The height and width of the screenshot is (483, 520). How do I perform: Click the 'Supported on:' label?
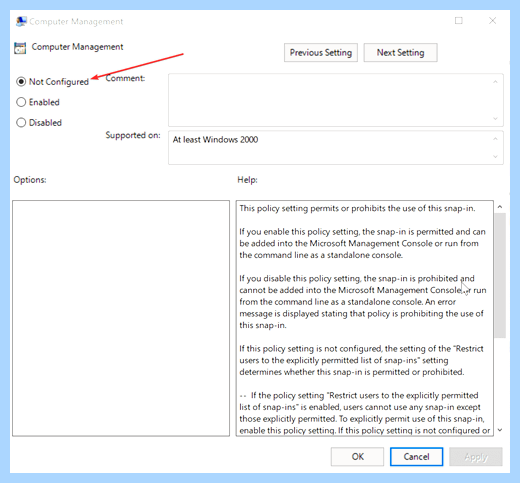133,135
